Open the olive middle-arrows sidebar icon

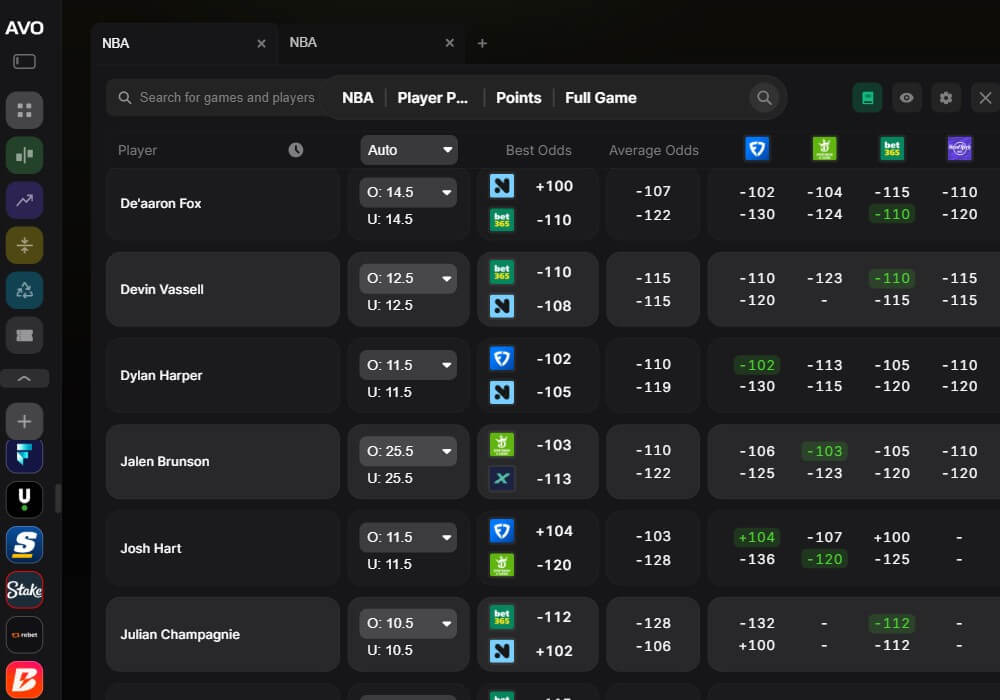(24, 245)
